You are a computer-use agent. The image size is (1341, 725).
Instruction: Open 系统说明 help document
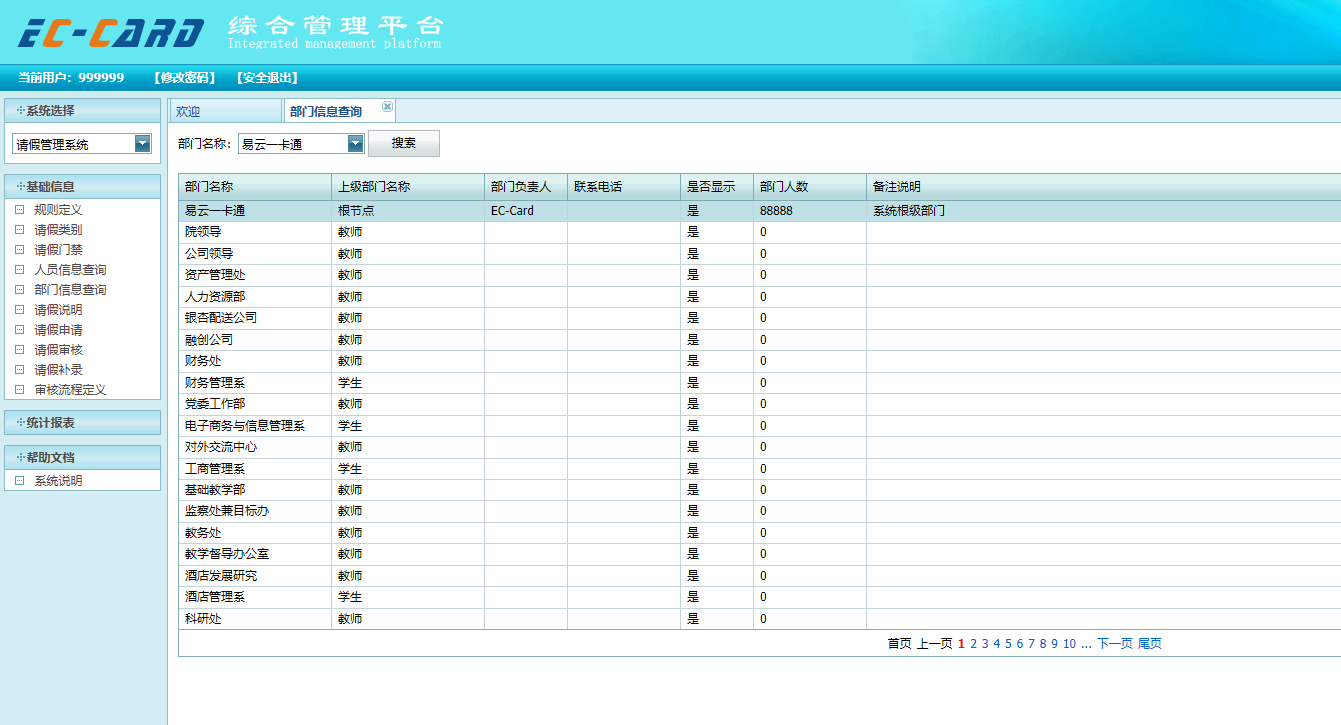point(58,481)
